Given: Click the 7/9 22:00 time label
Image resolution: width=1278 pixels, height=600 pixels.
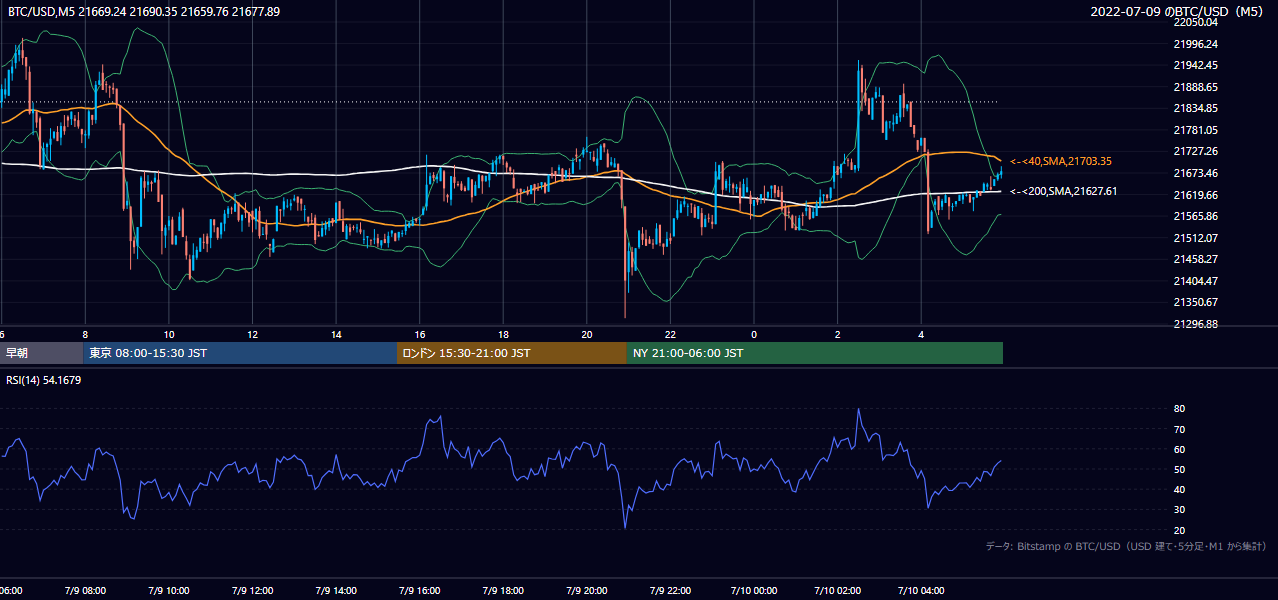Looking at the screenshot, I should coord(670,591).
